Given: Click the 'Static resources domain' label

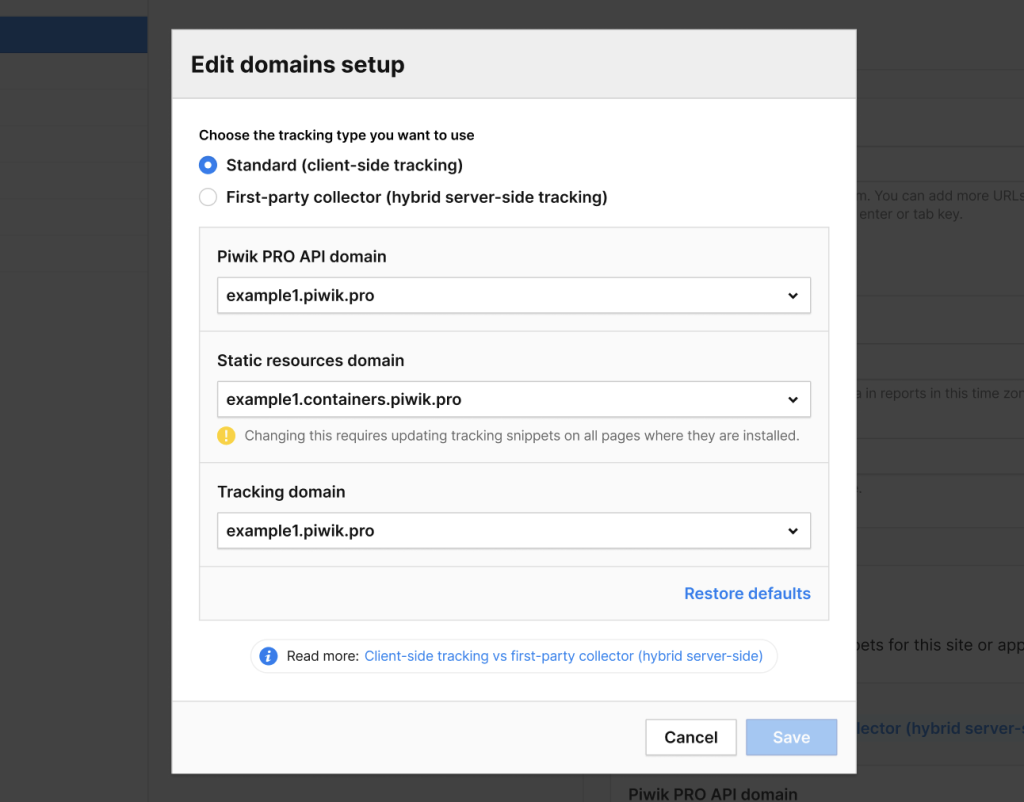Looking at the screenshot, I should pyautogui.click(x=310, y=361).
